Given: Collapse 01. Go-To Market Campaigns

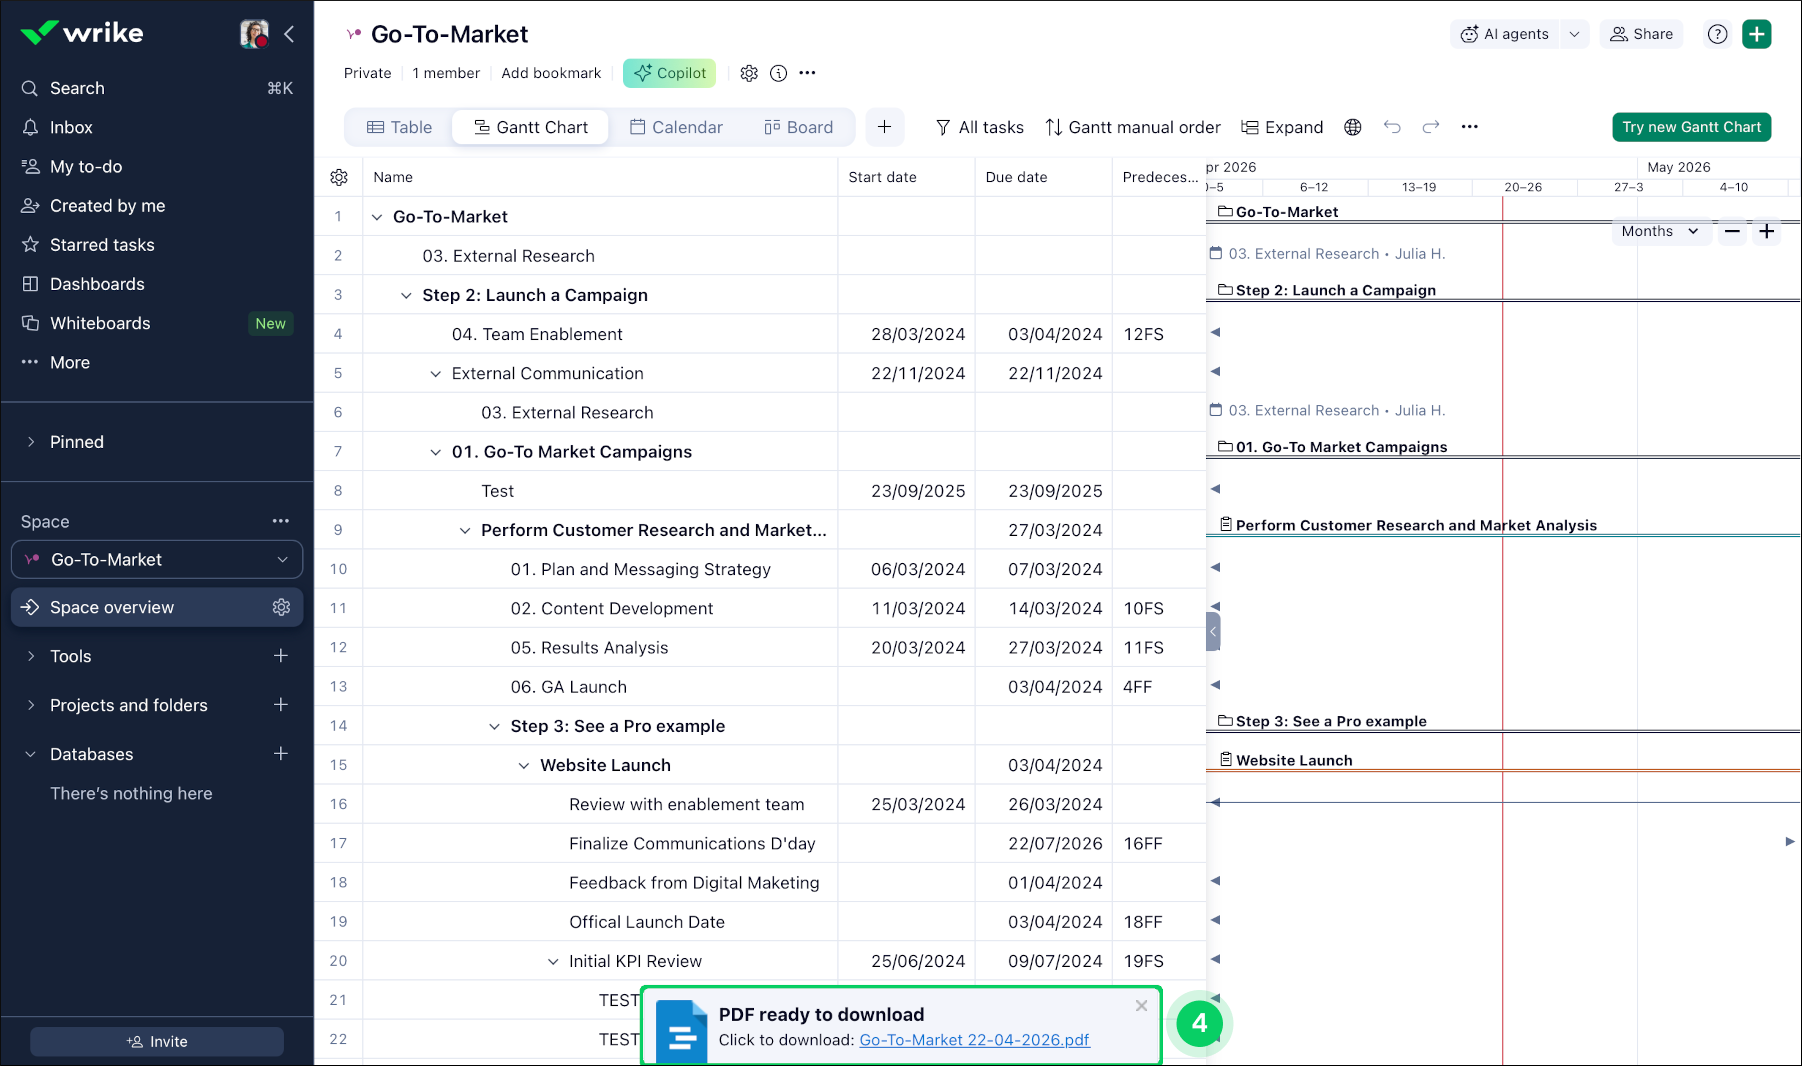Looking at the screenshot, I should coord(435,452).
